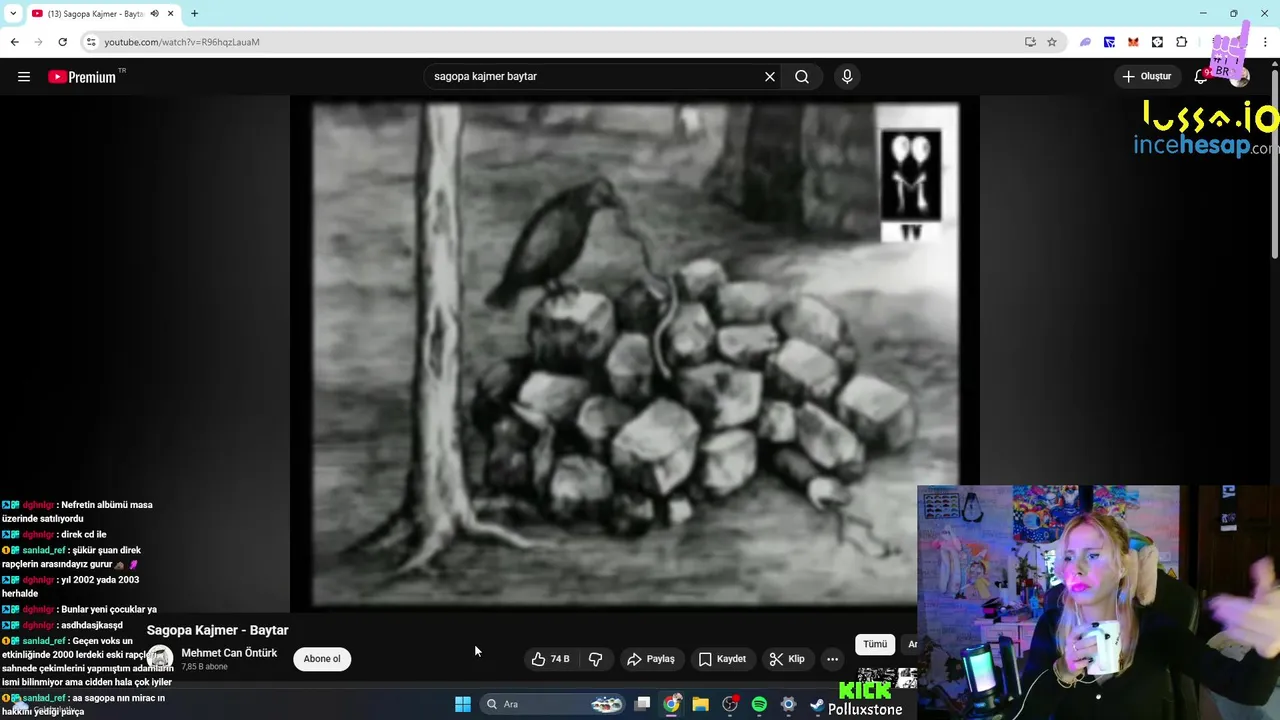Open the black-and-white extension icon
Image resolution: width=1280 pixels, height=720 pixels.
point(1157,42)
